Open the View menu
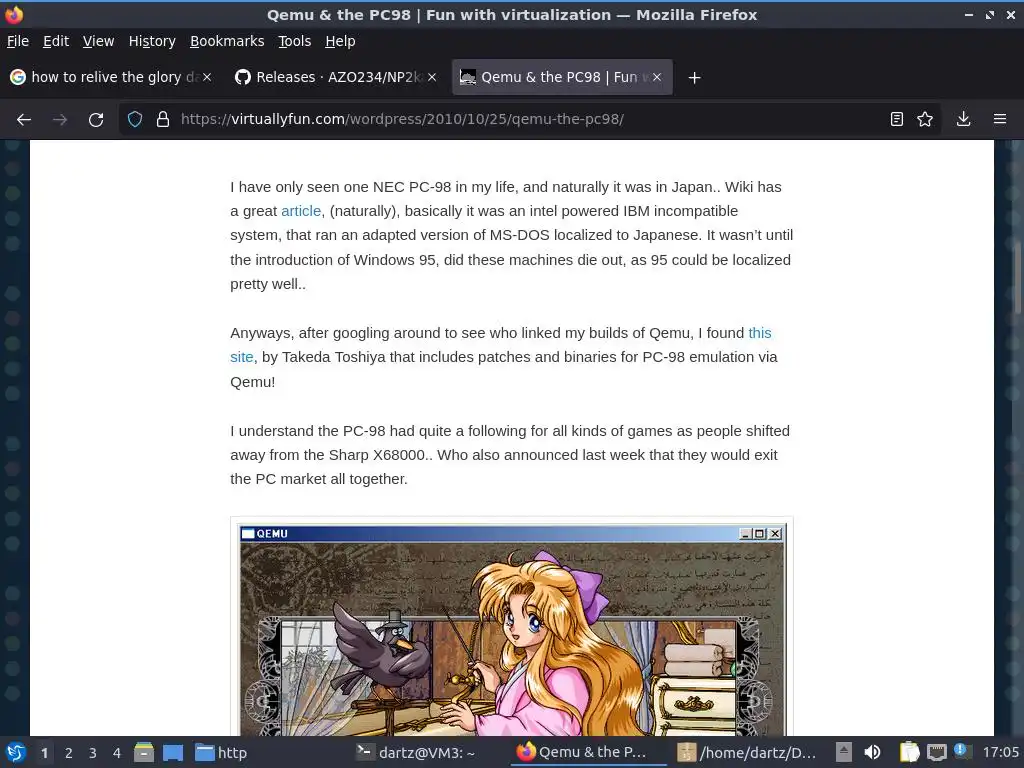 point(98,41)
